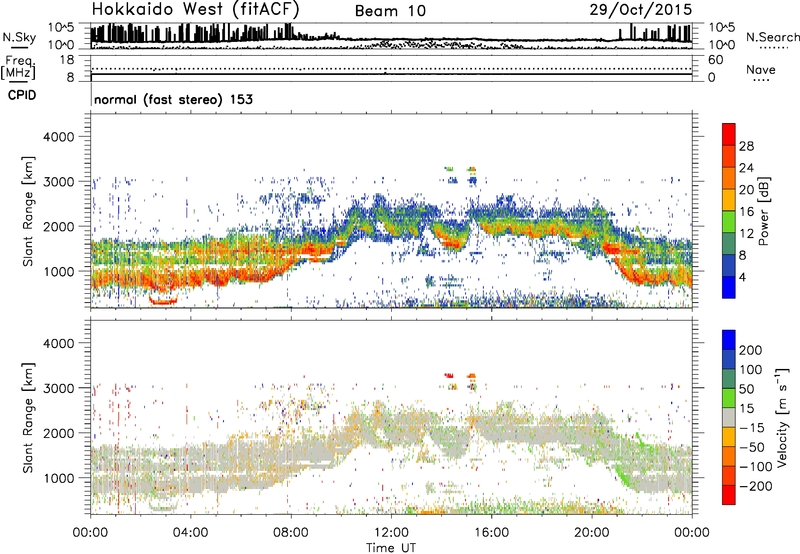Click the 'Beam 10' label
The image size is (800, 554).
click(x=390, y=11)
